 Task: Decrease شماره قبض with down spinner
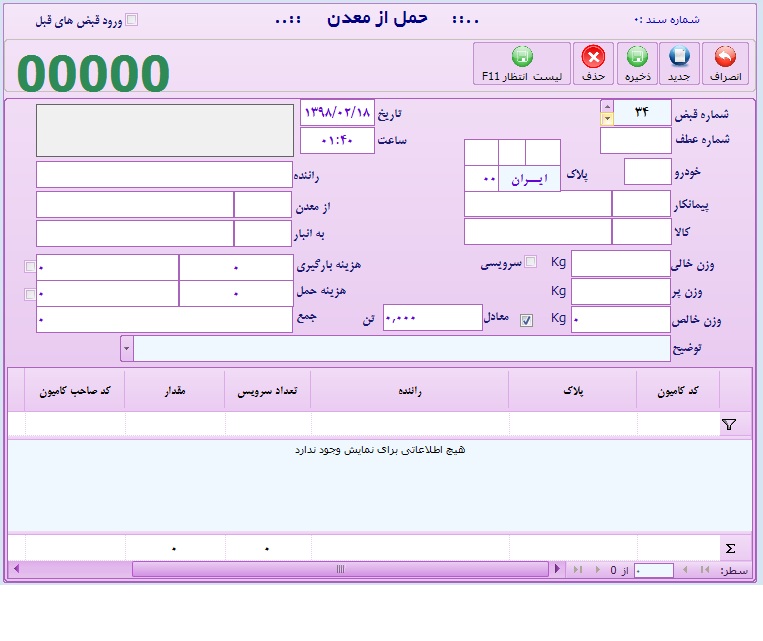tap(607, 119)
